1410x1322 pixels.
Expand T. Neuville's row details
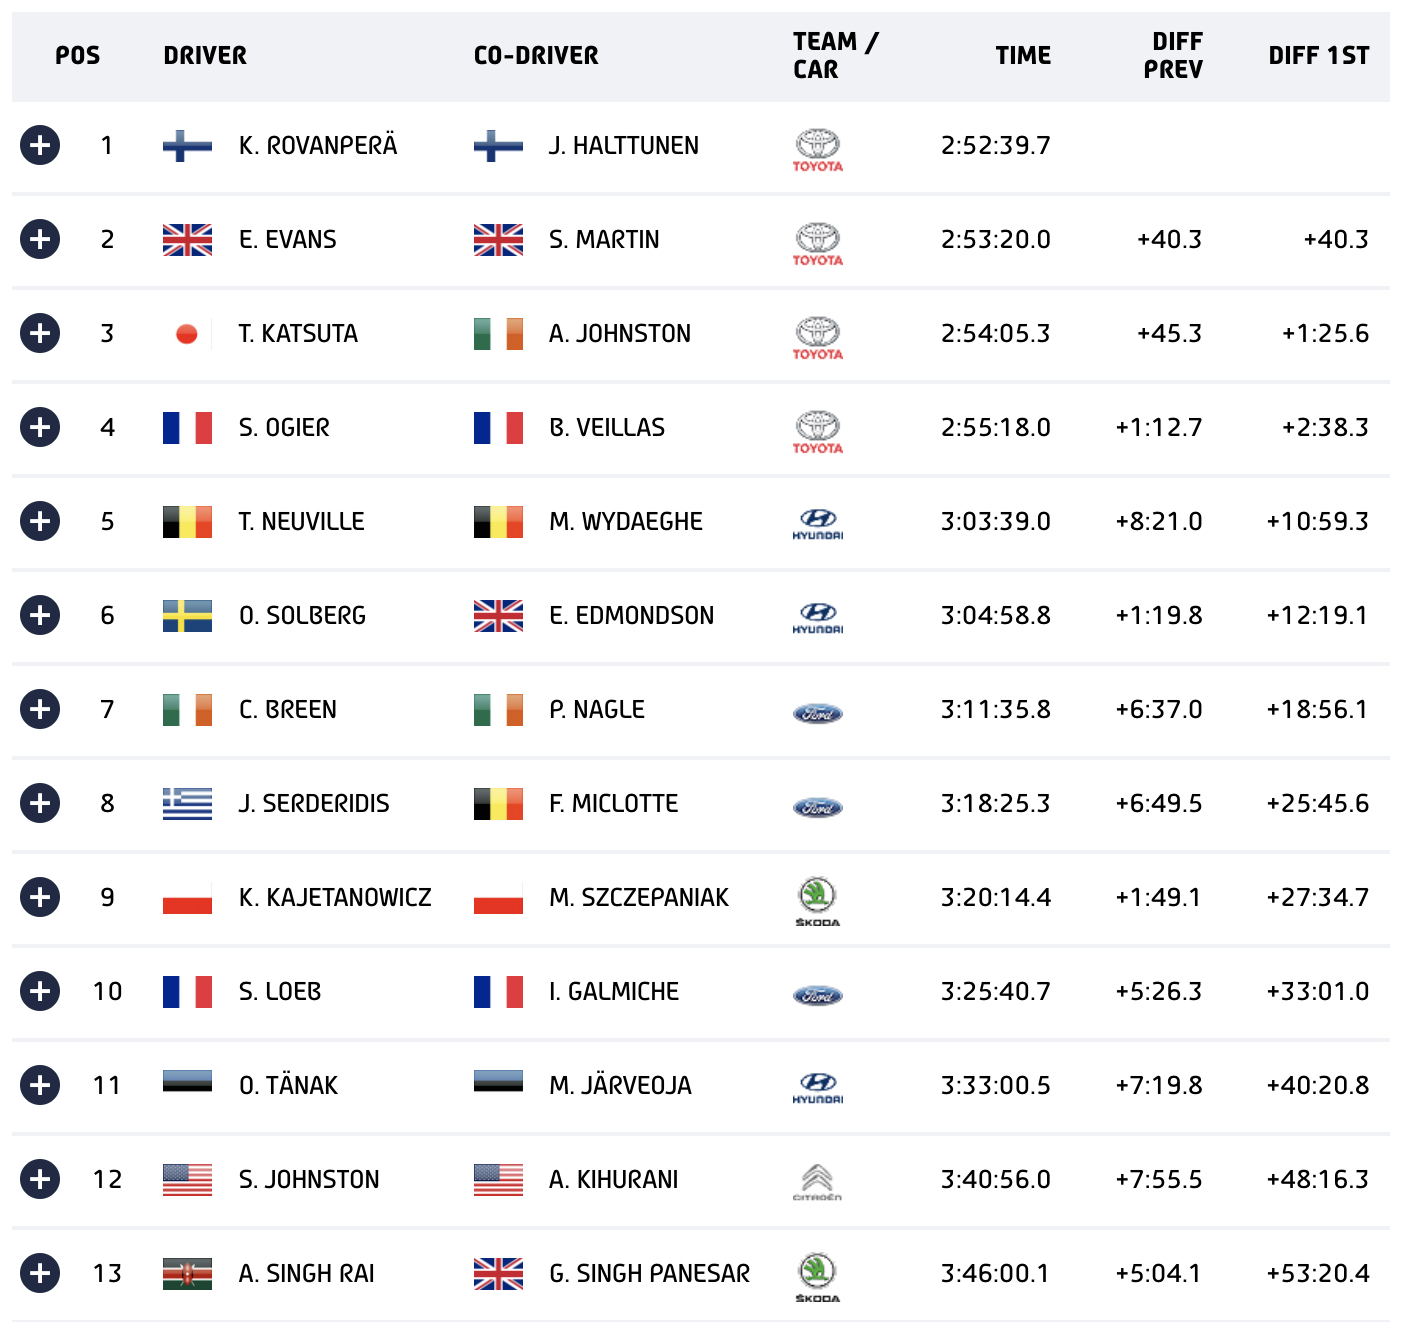tap(40, 521)
